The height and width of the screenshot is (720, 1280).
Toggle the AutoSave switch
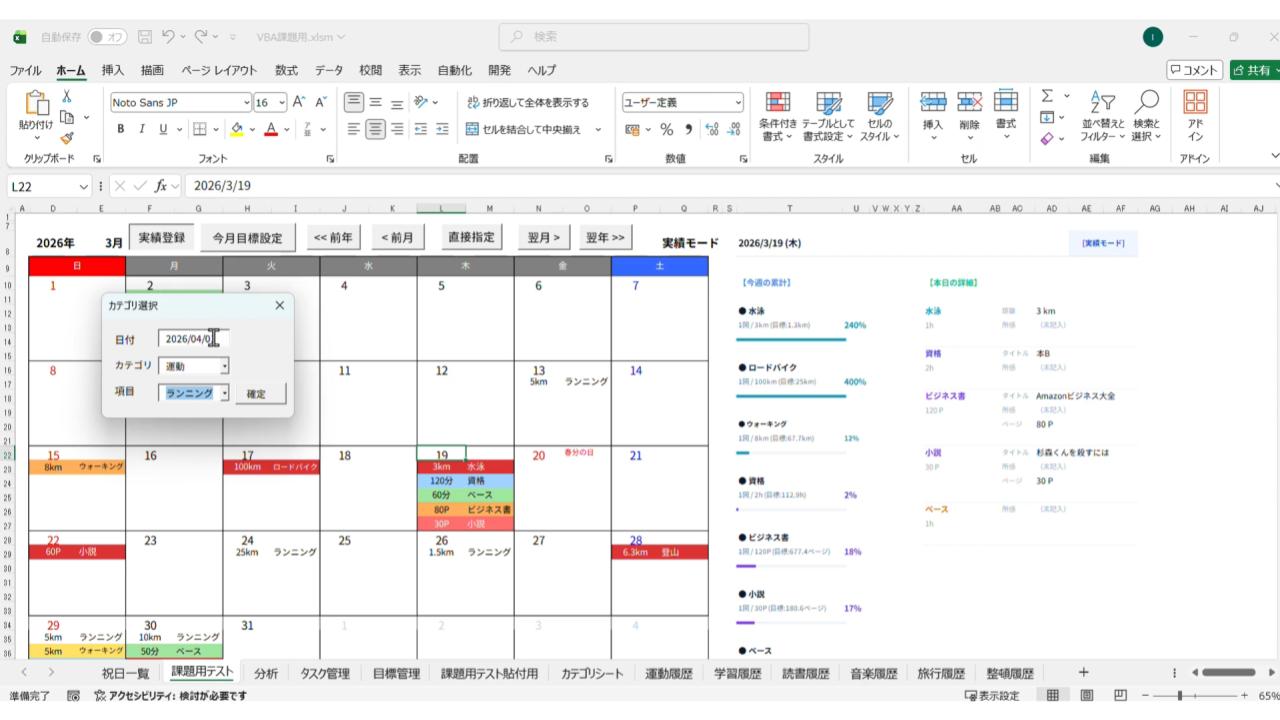point(107,37)
